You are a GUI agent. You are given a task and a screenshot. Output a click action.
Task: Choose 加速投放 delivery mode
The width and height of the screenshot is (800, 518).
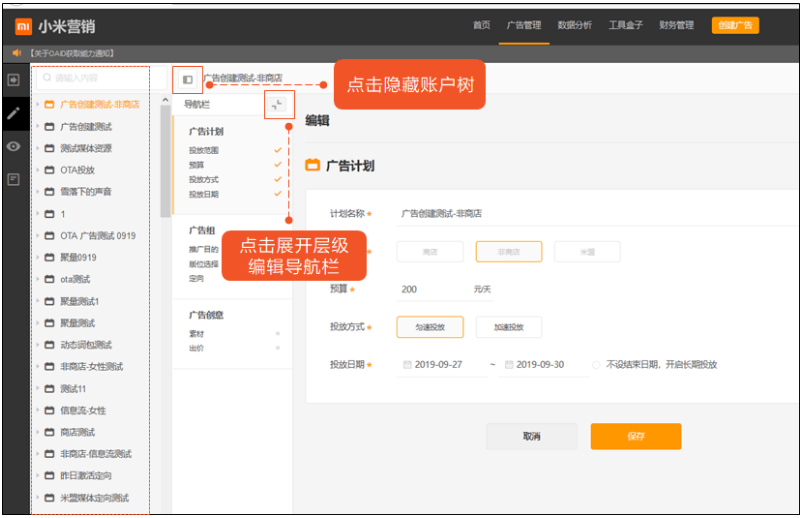[x=509, y=327]
